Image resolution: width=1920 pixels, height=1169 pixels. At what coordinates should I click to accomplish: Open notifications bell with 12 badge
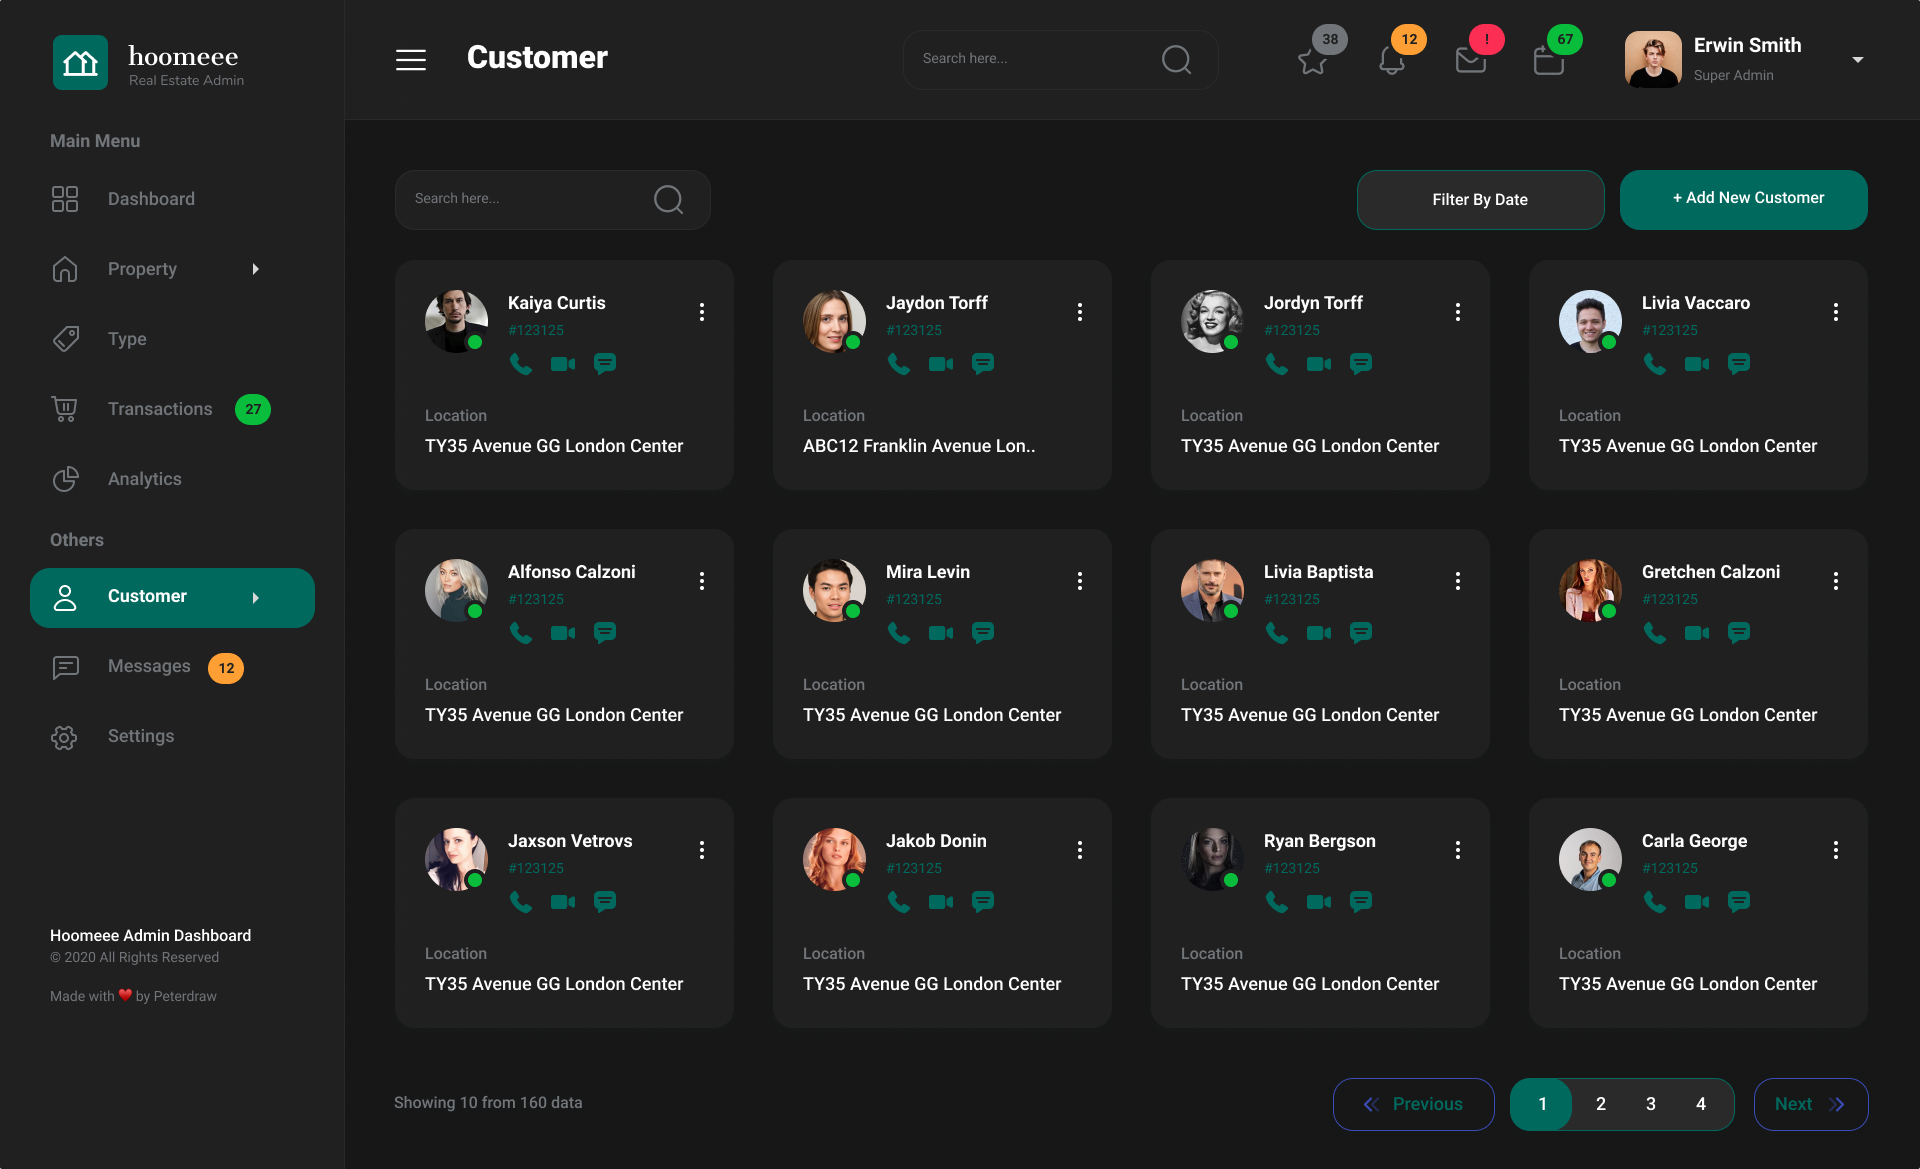click(x=1391, y=60)
